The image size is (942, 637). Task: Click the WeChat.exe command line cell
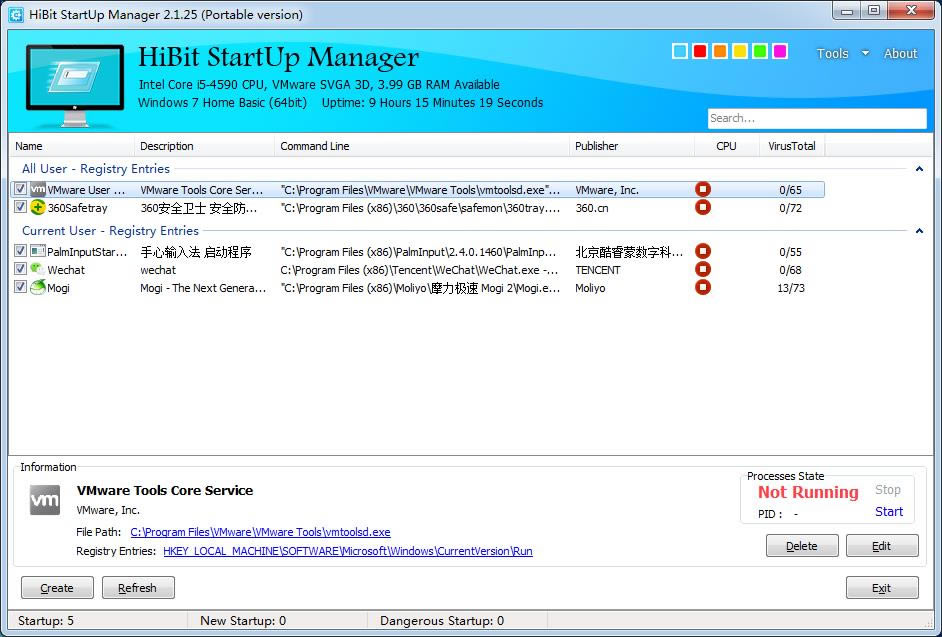click(x=419, y=270)
